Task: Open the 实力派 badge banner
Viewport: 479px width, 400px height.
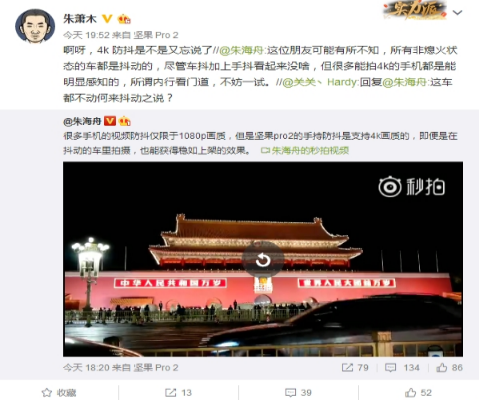Action: pos(415,10)
